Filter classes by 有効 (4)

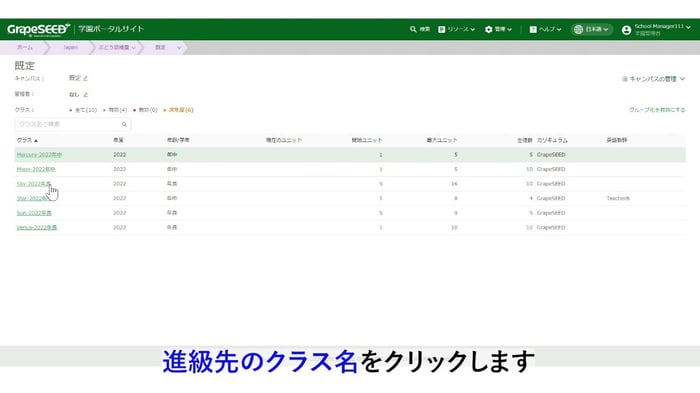coord(116,110)
